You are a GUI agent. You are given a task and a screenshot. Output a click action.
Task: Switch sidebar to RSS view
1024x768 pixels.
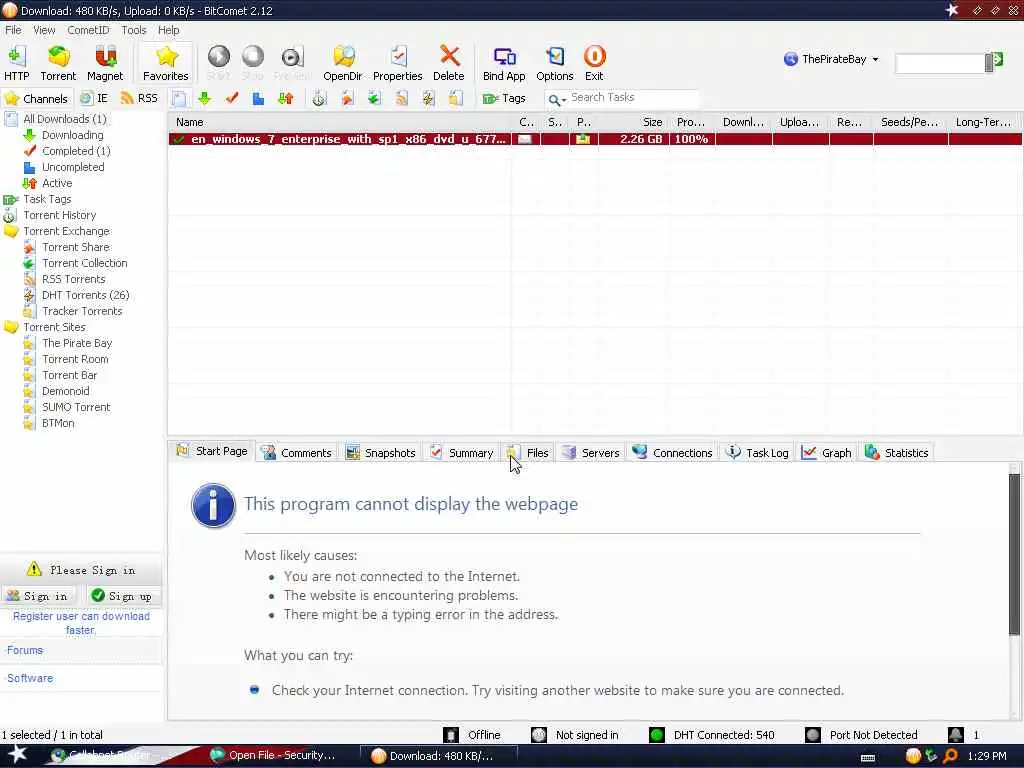pos(139,99)
